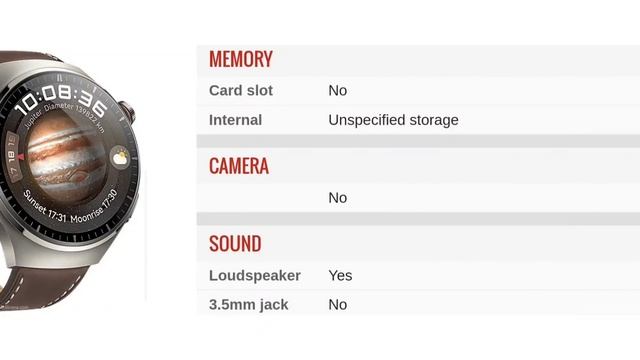Click the Sunset 17:31 text on watch
The height and width of the screenshot is (360, 640).
tap(44, 206)
